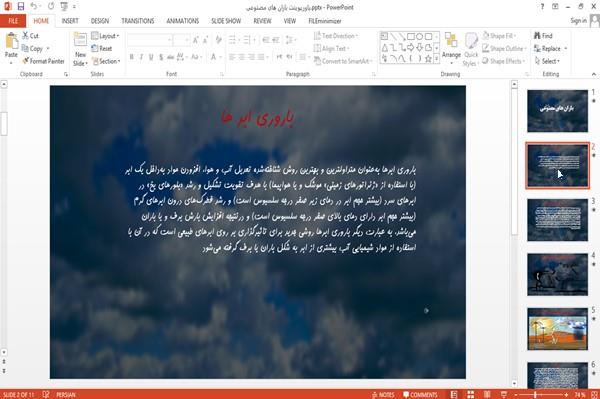
Task: Toggle Underline formatting
Action: point(151,57)
